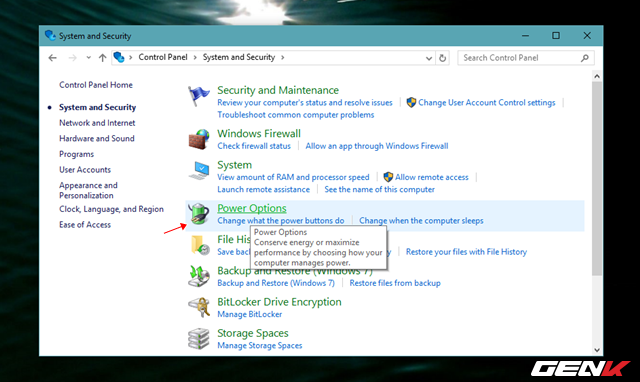Image resolution: width=640 pixels, height=382 pixels.
Task: Open Storage Spaces heading link
Action: pos(253,333)
